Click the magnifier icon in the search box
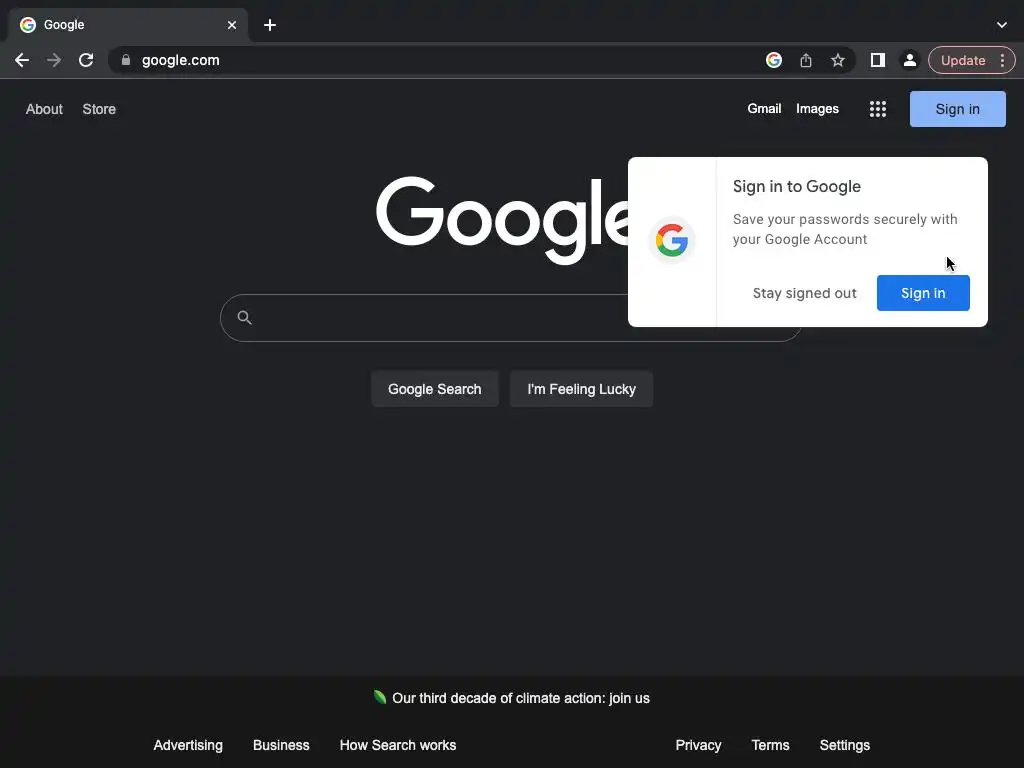The width and height of the screenshot is (1024, 768). [244, 317]
